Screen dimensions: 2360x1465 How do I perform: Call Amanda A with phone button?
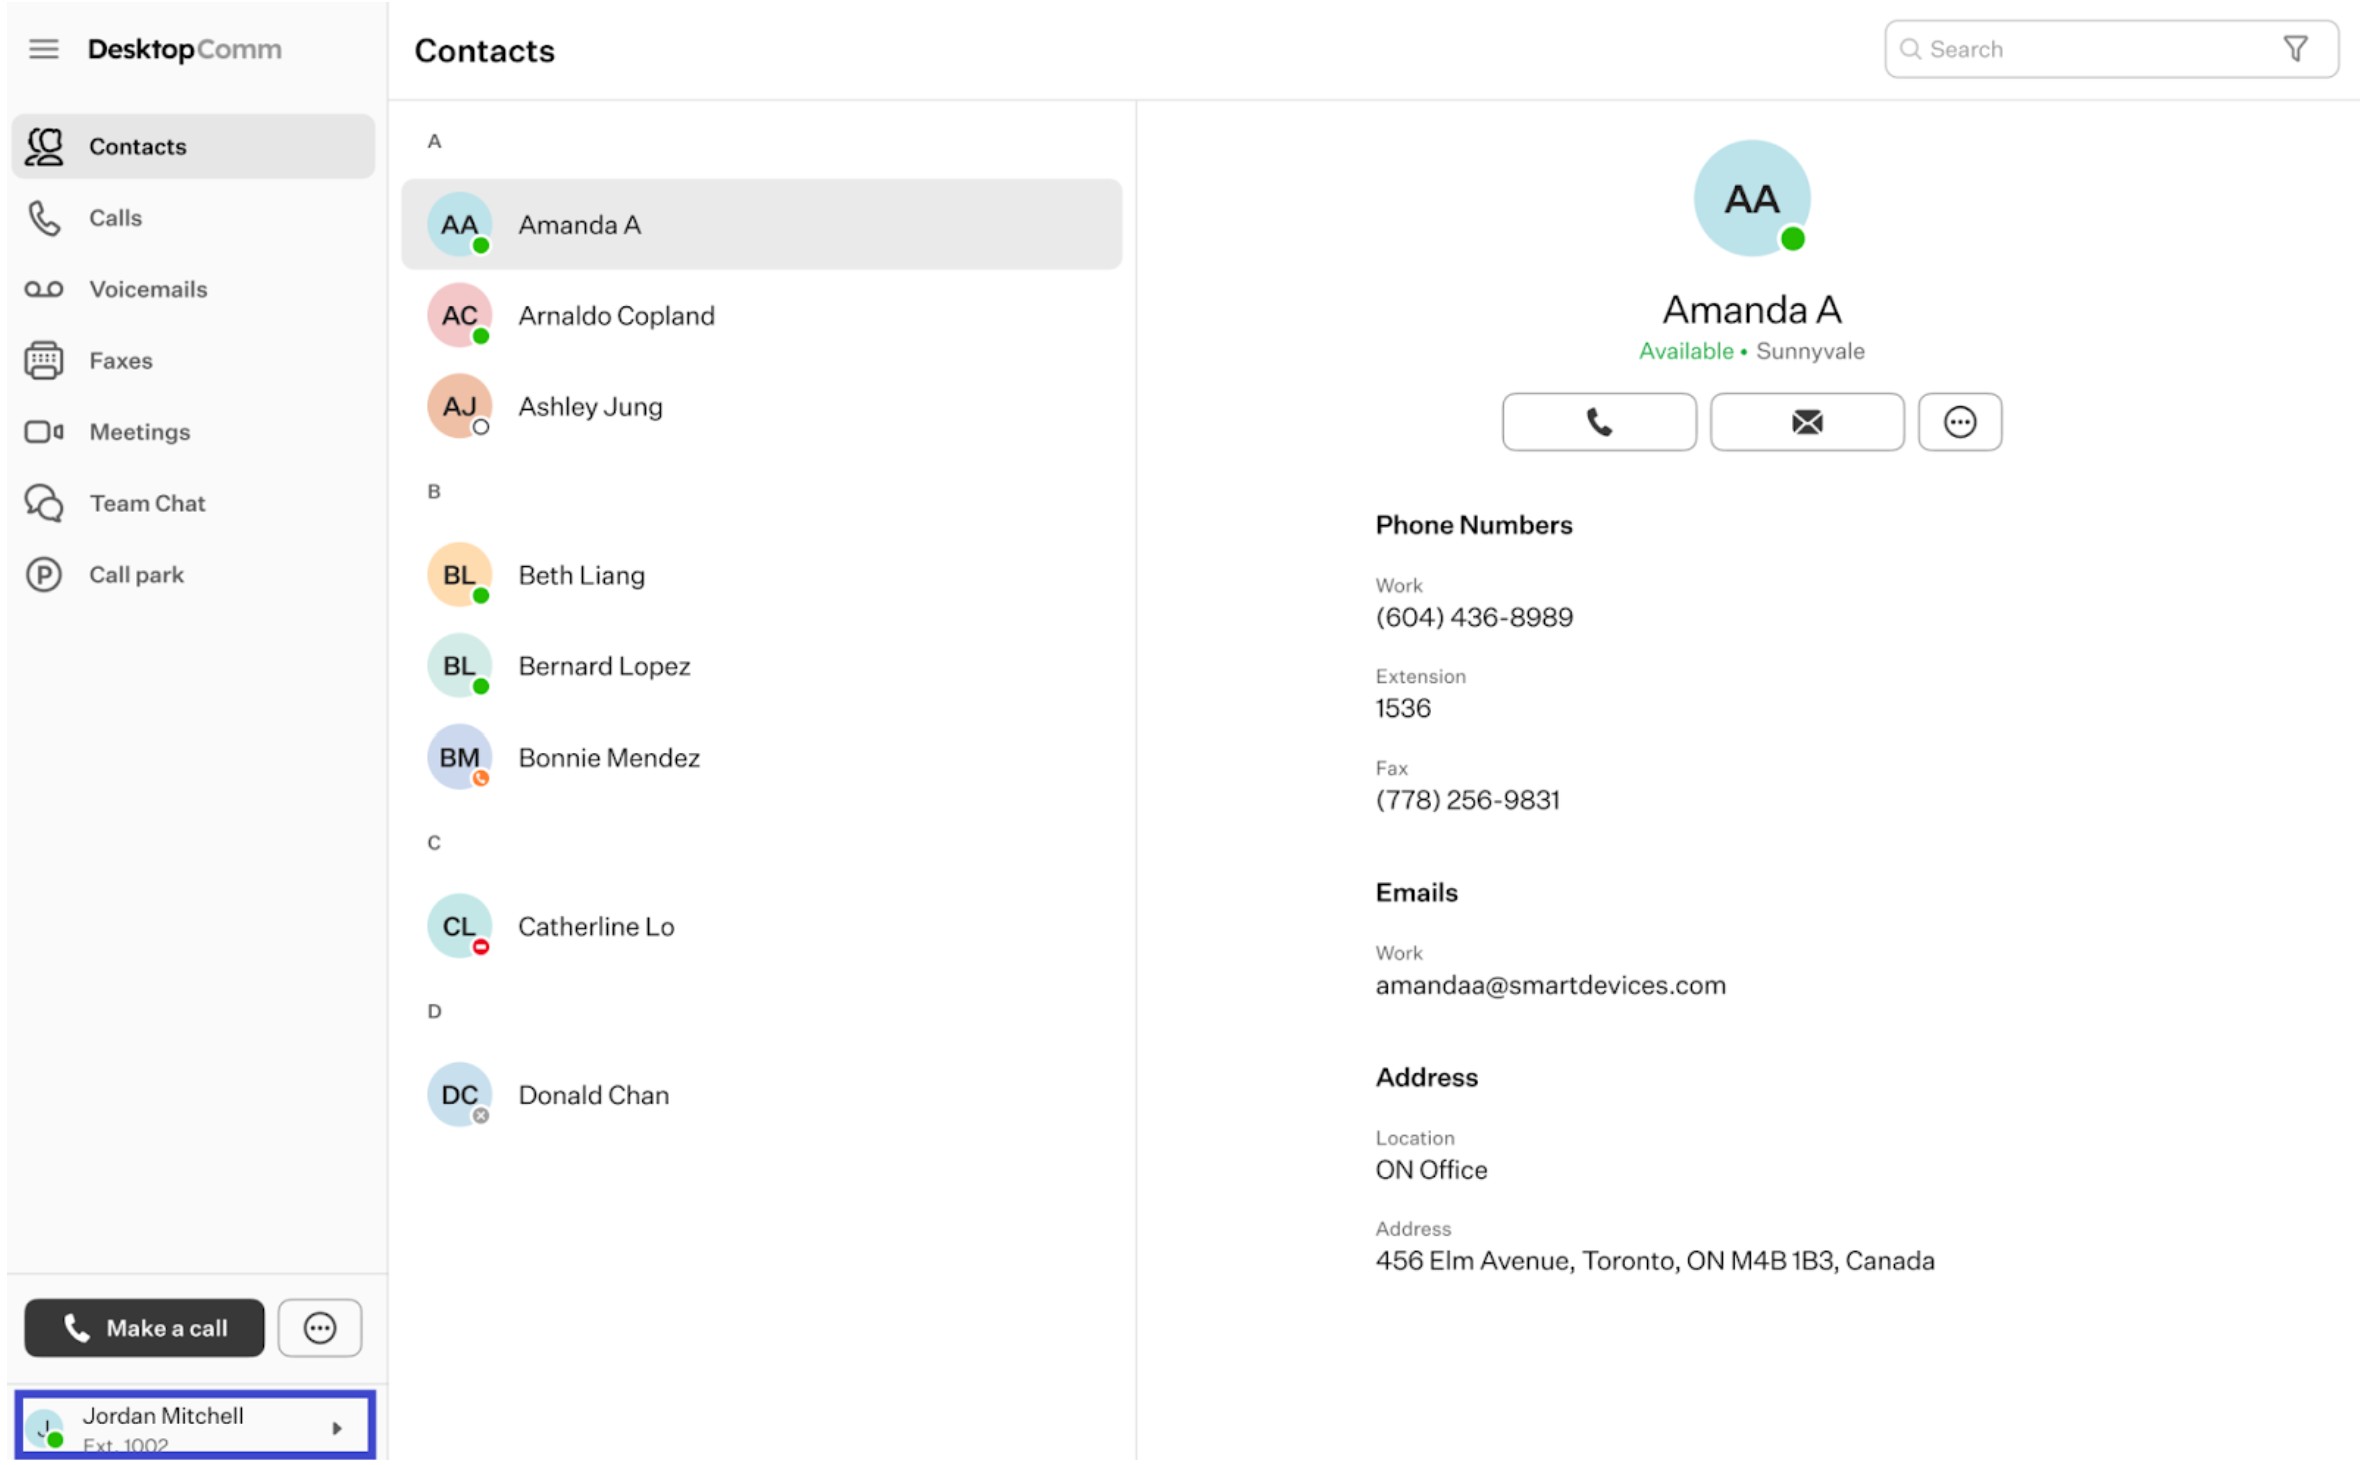pos(1599,422)
